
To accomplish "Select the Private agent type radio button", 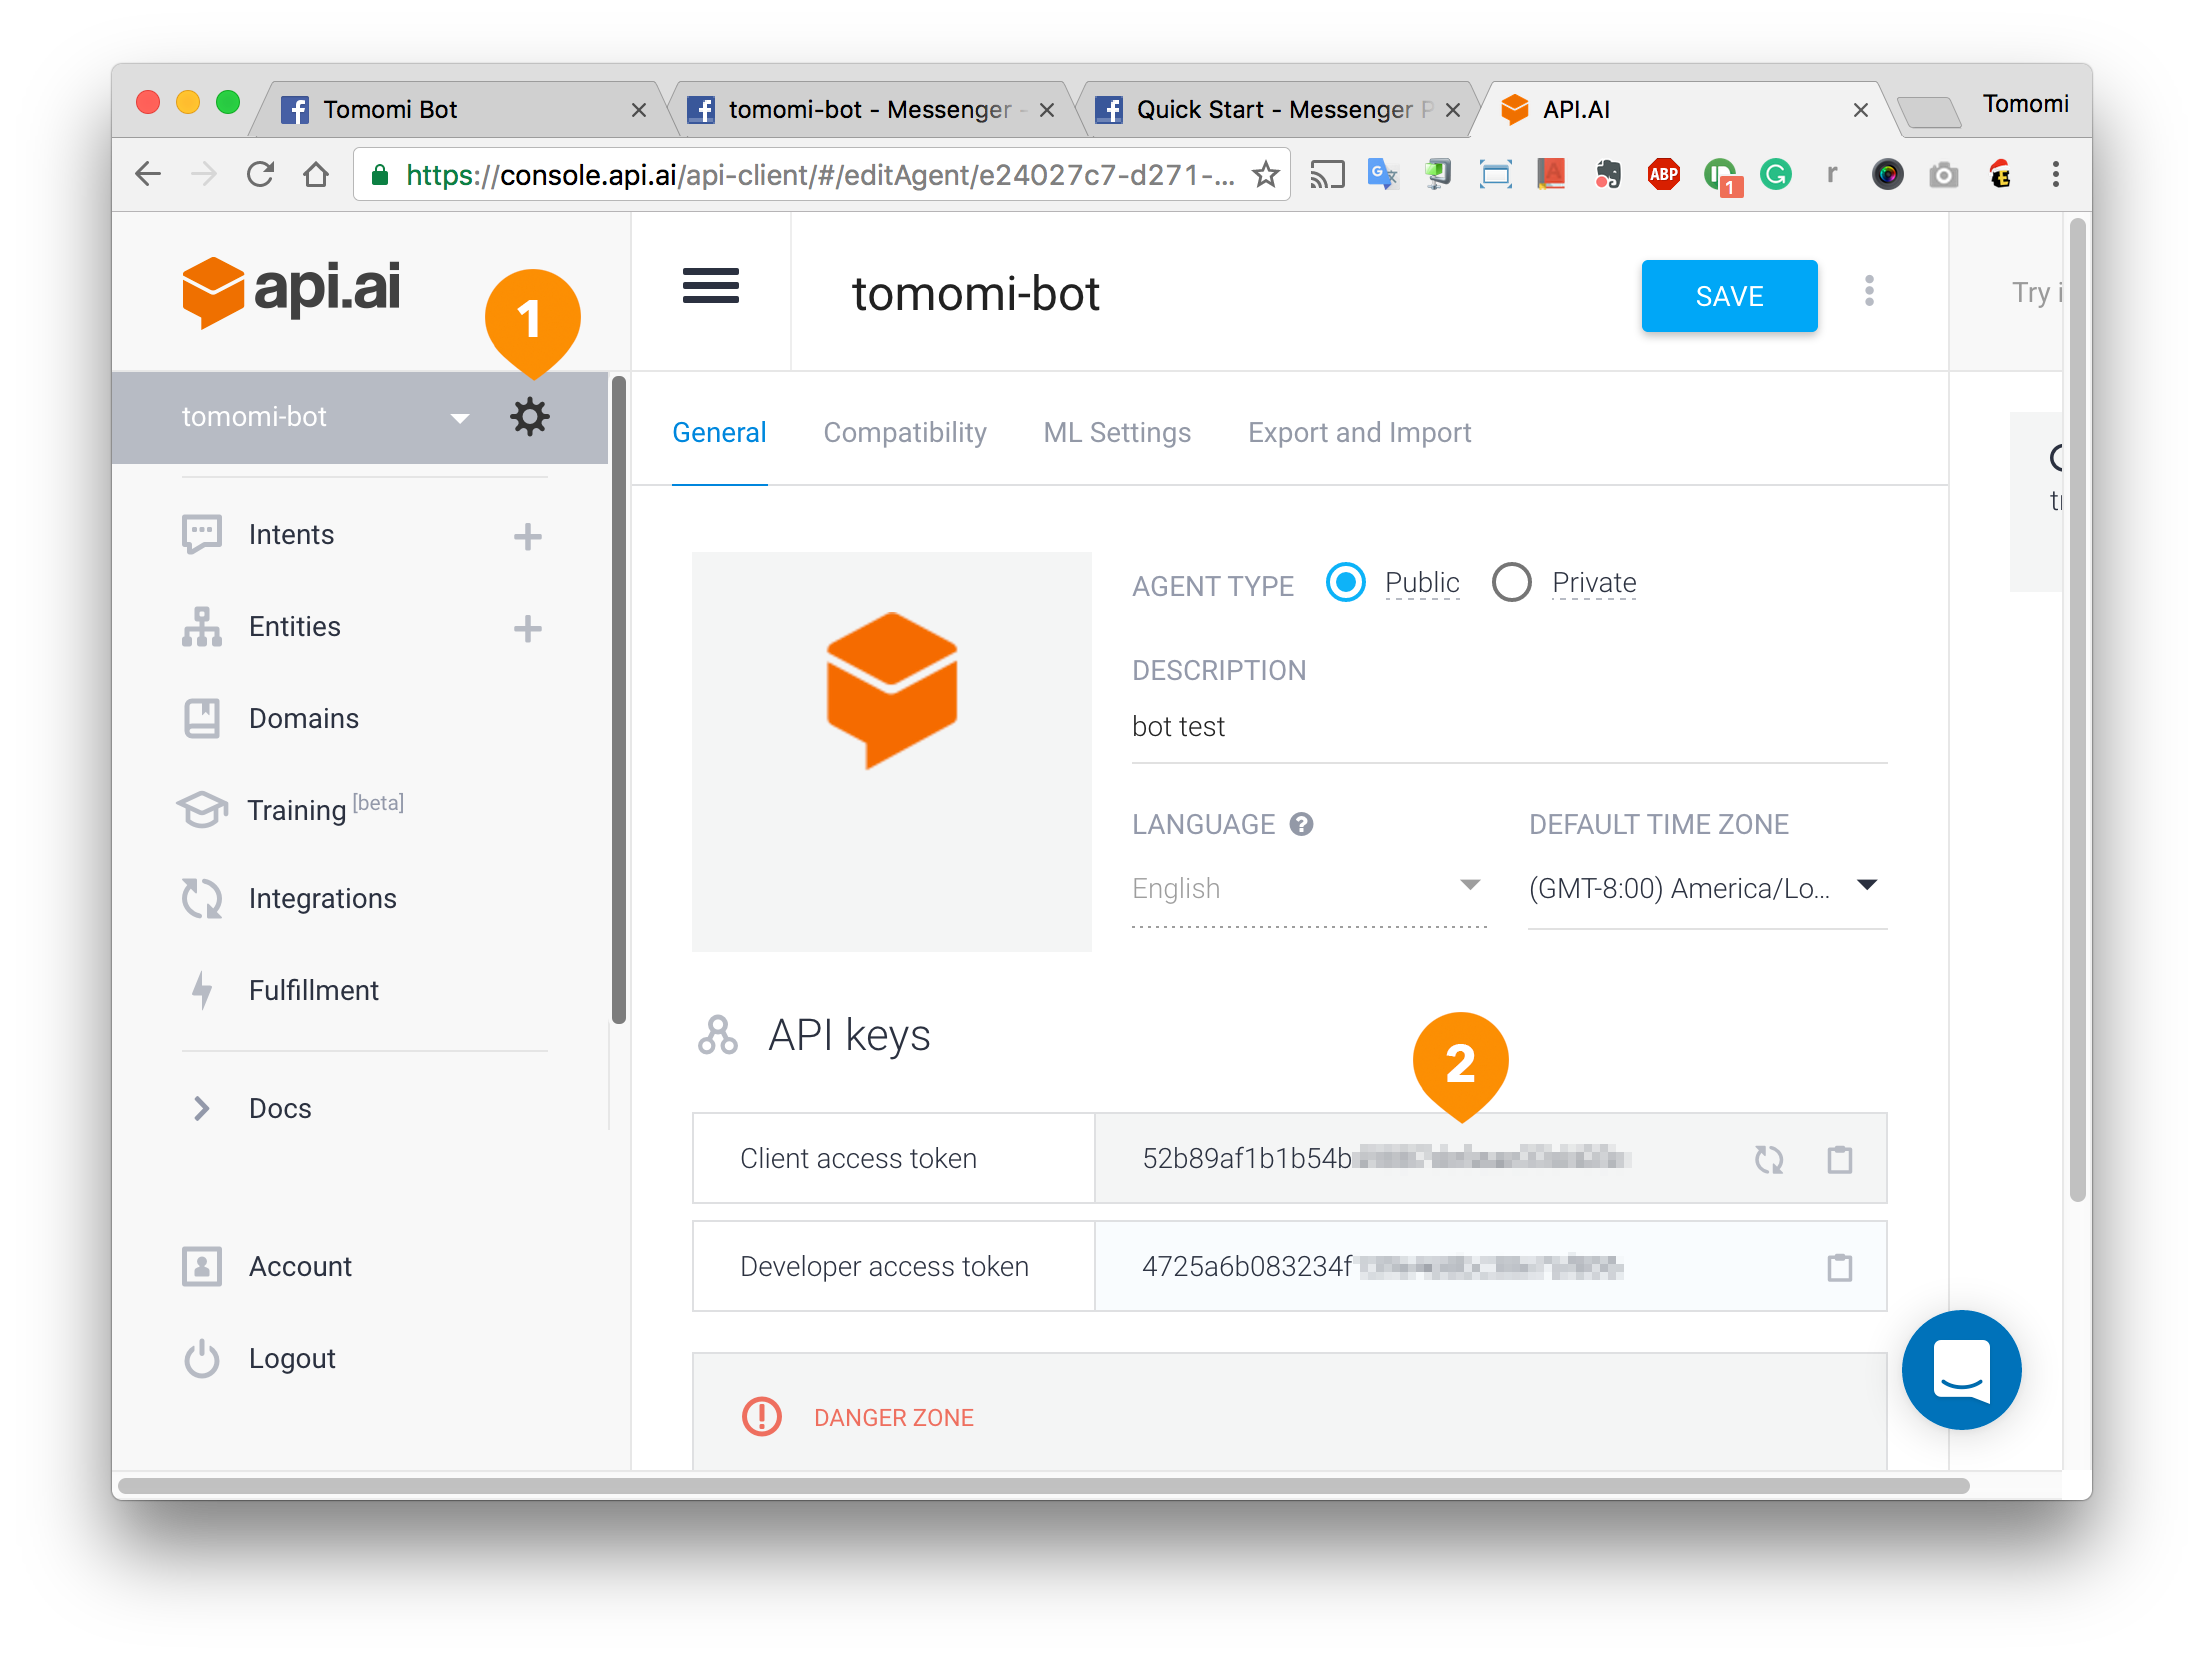I will click(x=1512, y=582).
